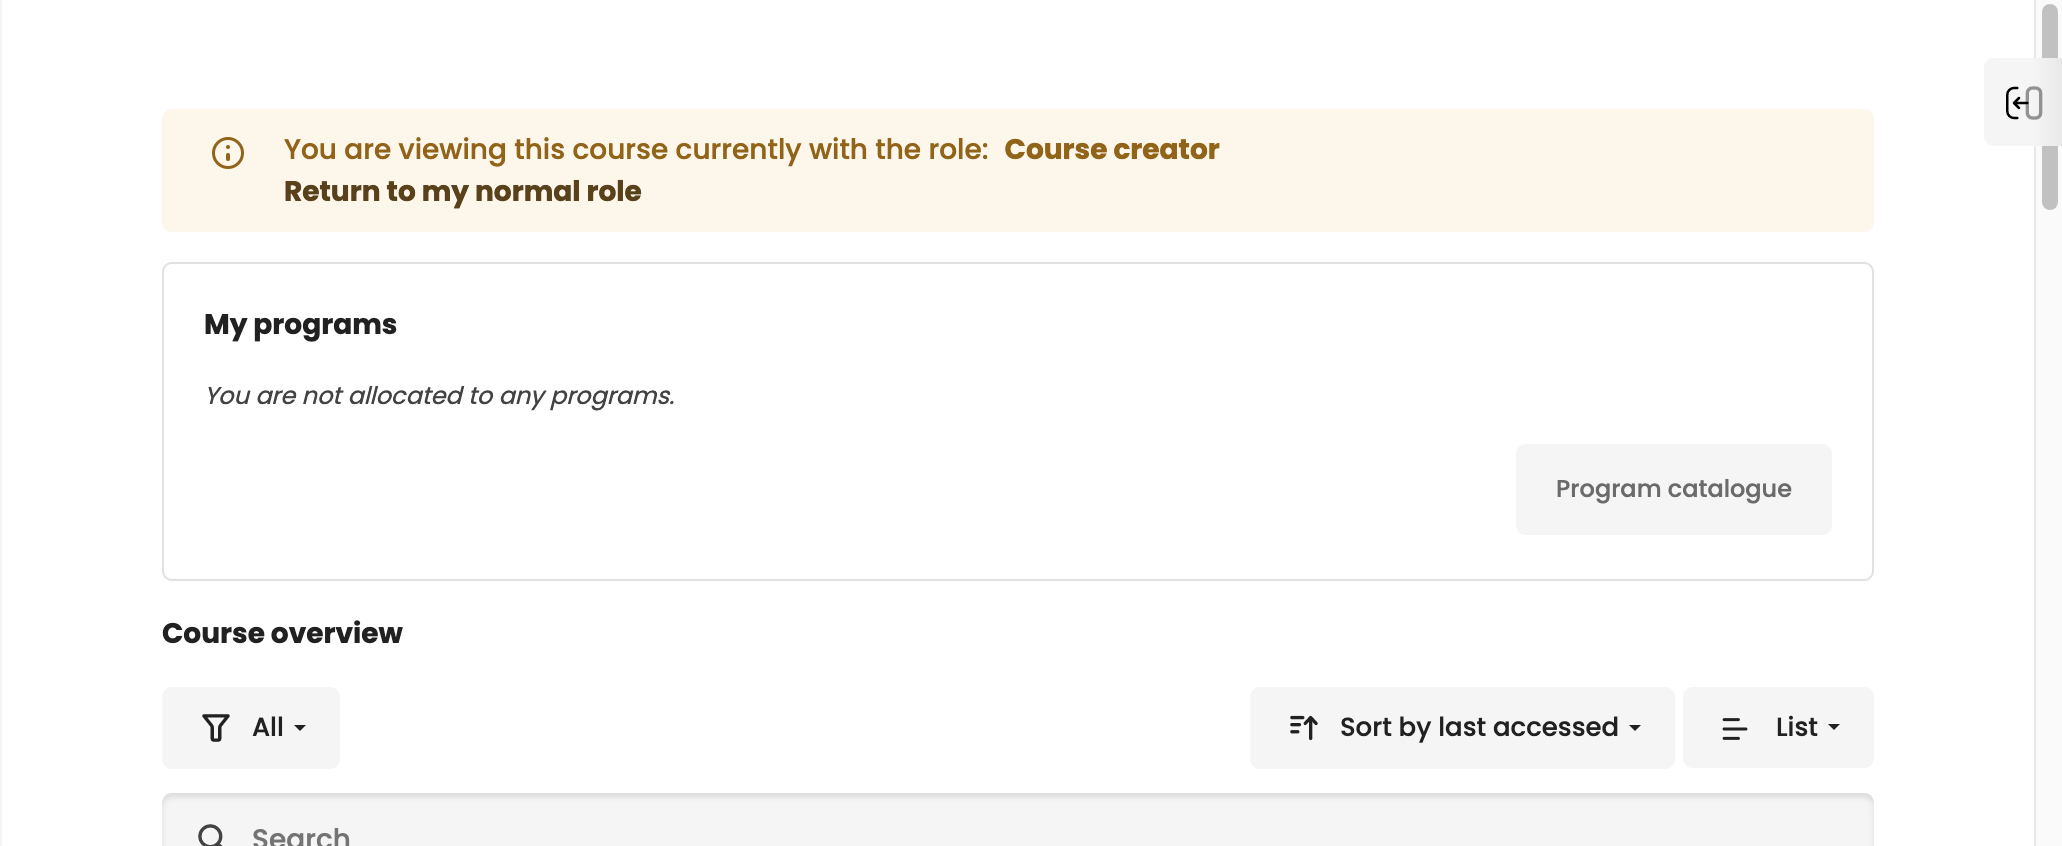Click the Course creator role label
This screenshot has height=846, width=2062.
tap(1111, 149)
